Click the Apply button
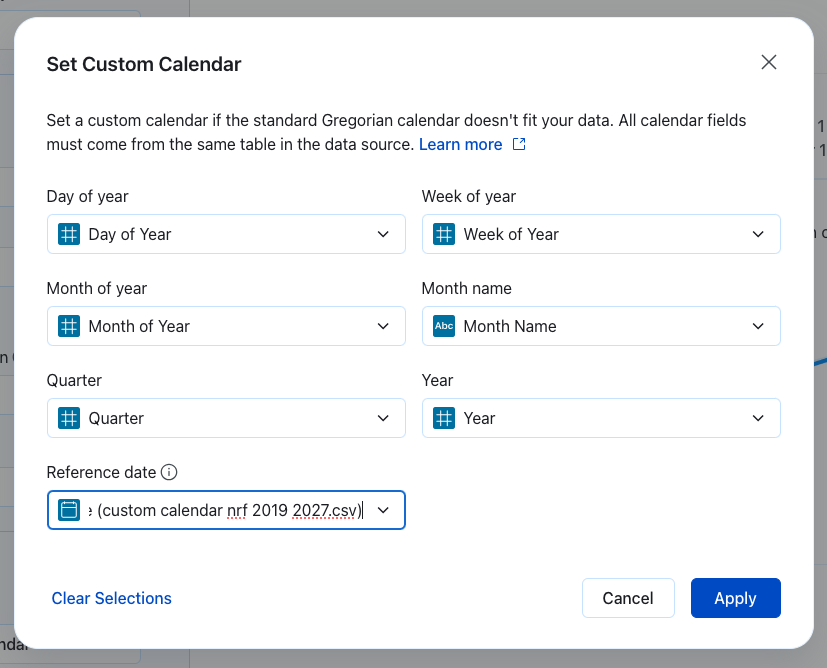Image resolution: width=827 pixels, height=668 pixels. [x=735, y=598]
